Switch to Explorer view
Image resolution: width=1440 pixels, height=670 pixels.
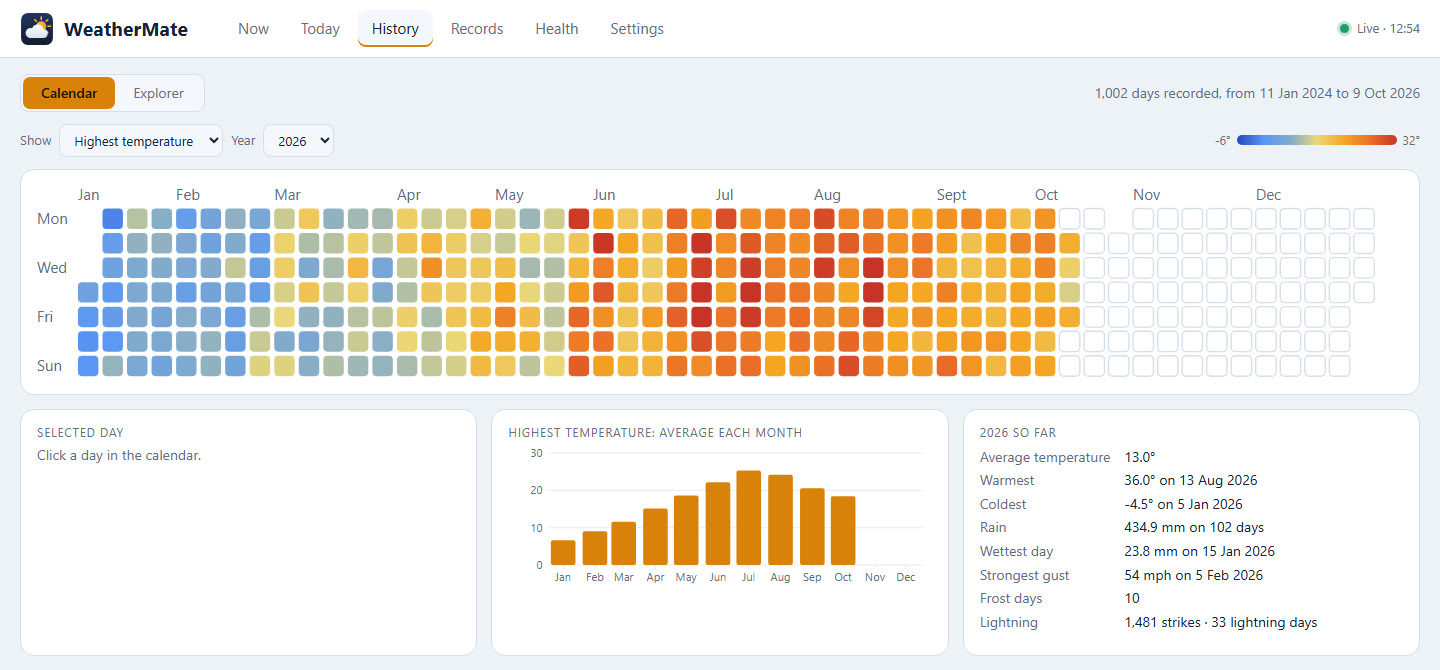click(x=159, y=93)
